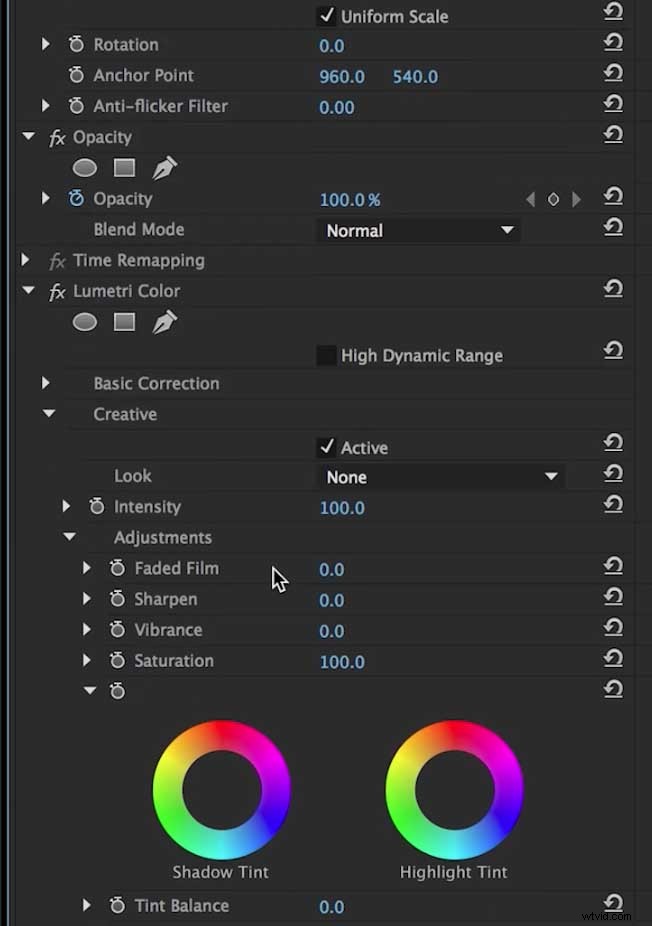The width and height of the screenshot is (652, 926).
Task: Reset the Tint Balance value
Action: 613,903
